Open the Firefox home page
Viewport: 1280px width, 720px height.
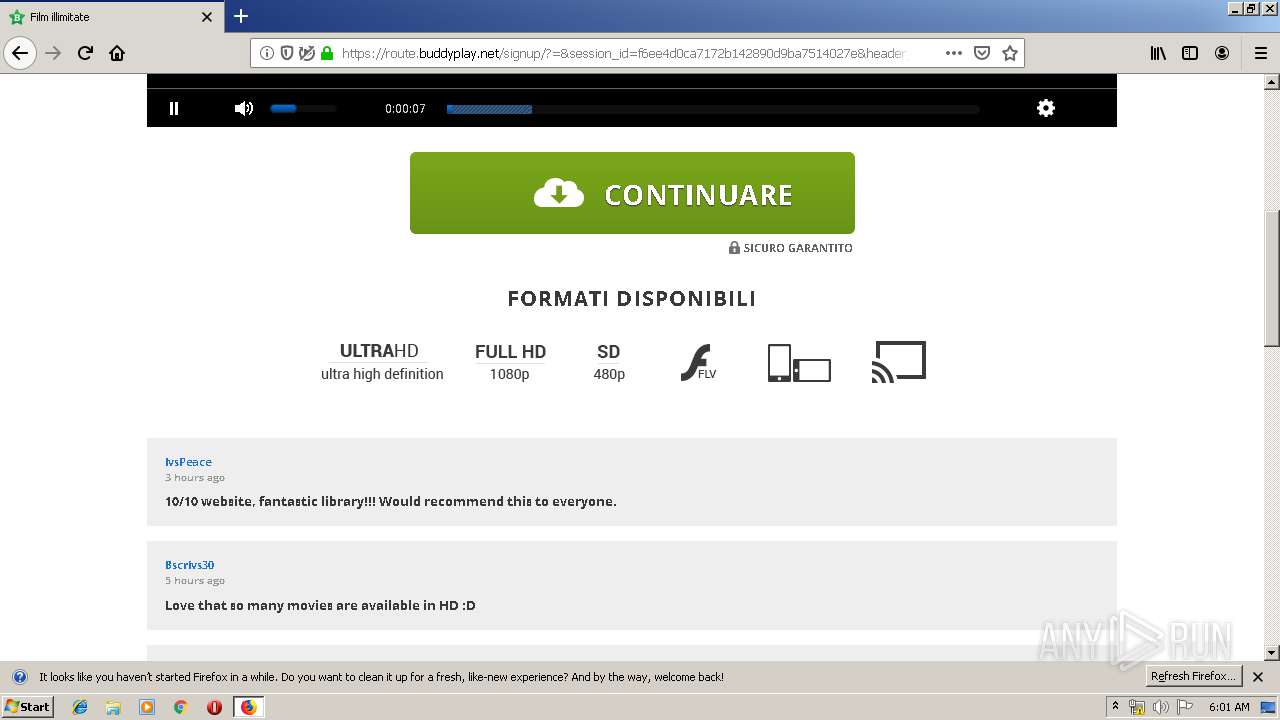(x=117, y=53)
